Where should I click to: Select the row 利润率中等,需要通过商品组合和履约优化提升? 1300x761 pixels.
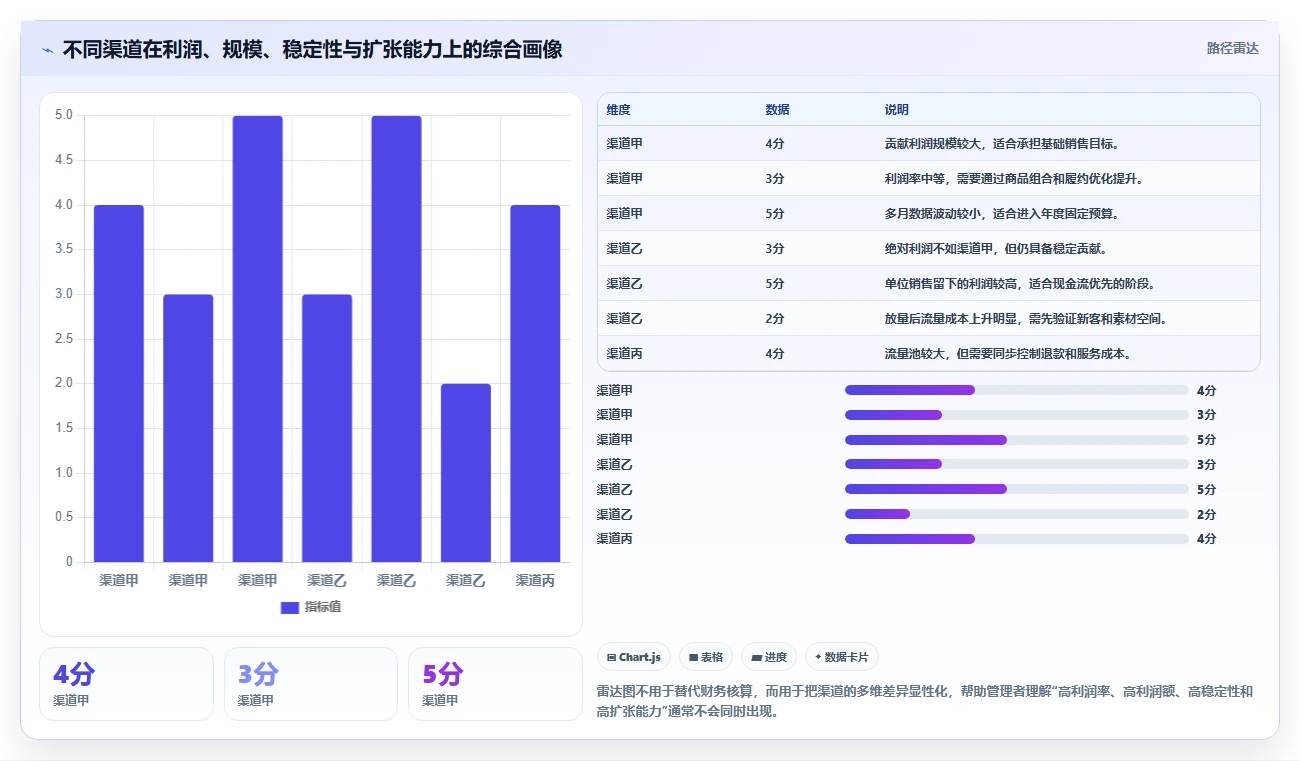point(929,178)
